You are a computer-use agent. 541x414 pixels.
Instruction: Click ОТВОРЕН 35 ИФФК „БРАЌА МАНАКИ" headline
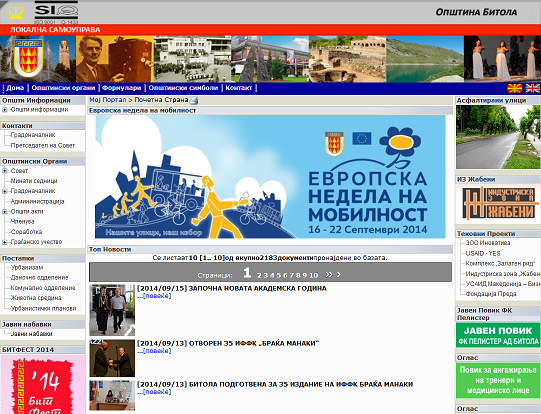coord(228,343)
